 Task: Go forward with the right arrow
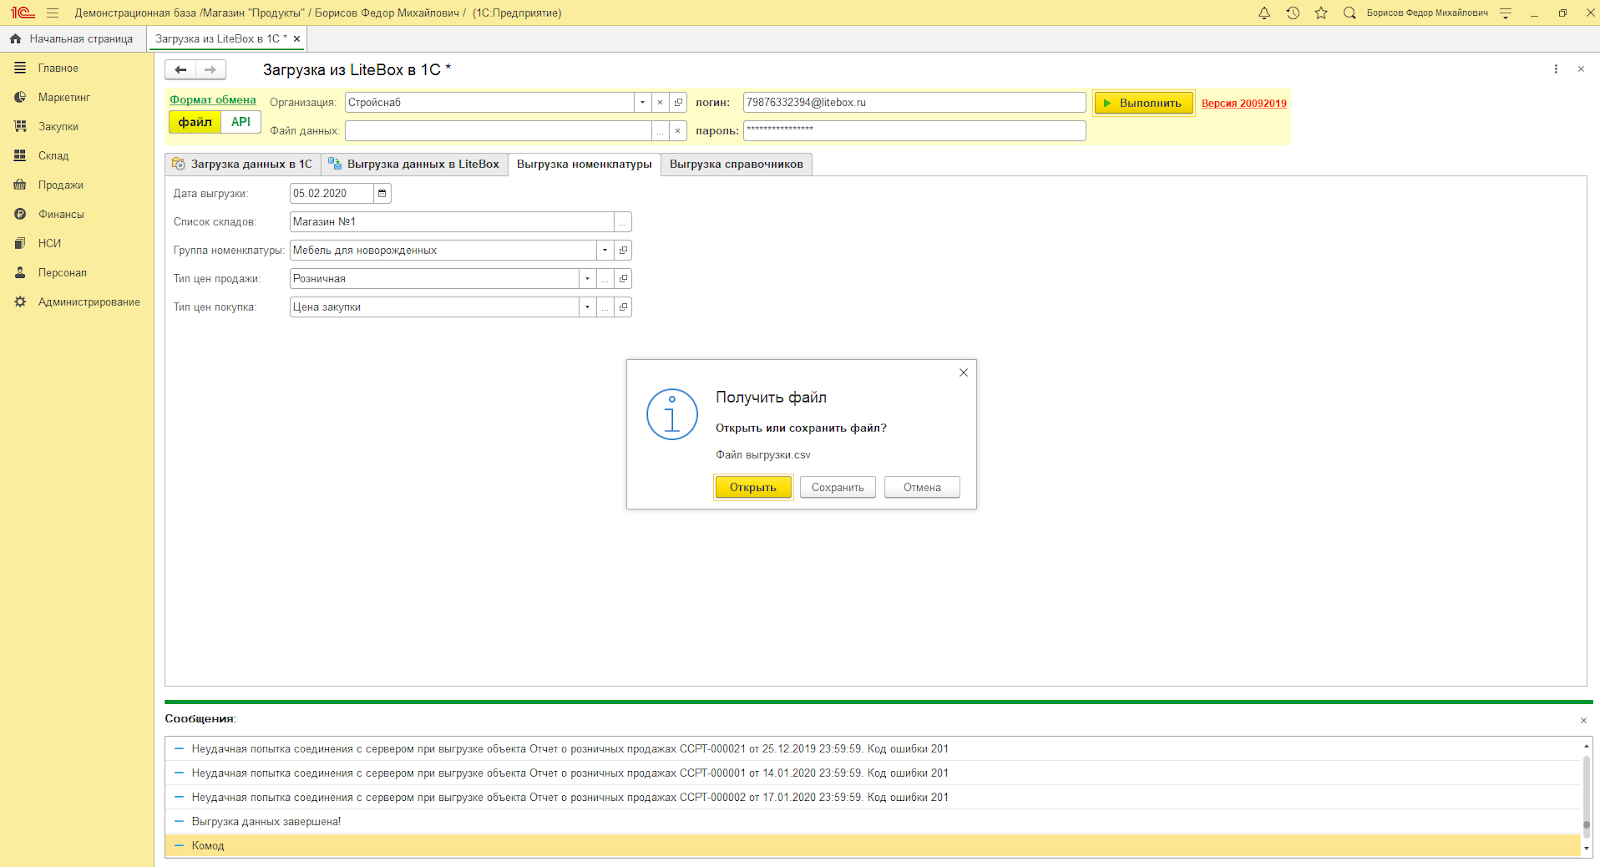click(x=210, y=70)
